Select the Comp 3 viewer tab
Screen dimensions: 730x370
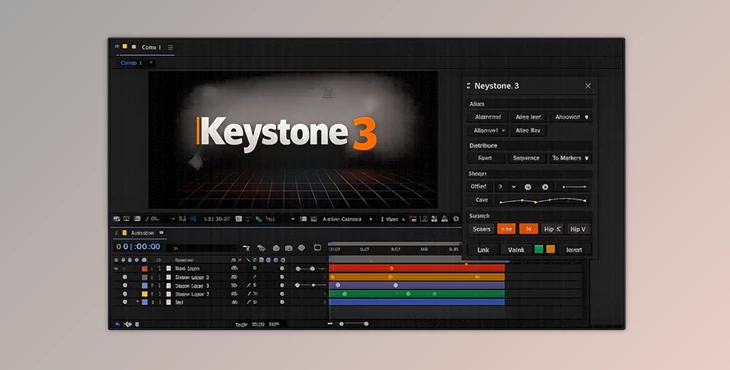(x=131, y=63)
